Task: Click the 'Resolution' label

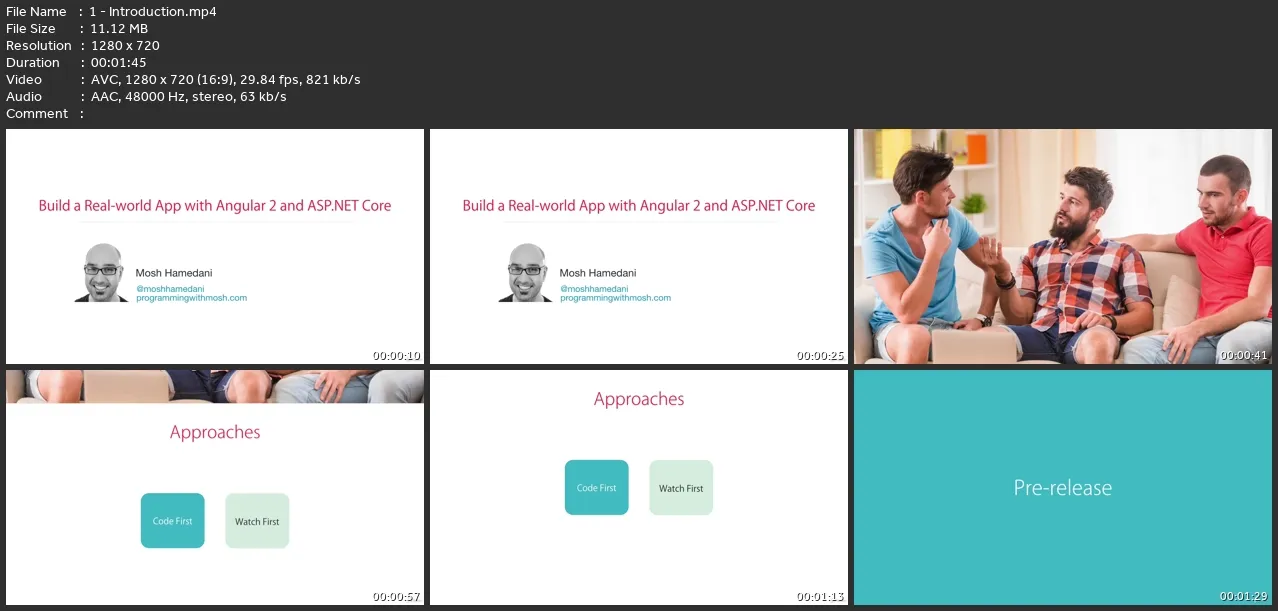Action: pyautogui.click(x=39, y=45)
